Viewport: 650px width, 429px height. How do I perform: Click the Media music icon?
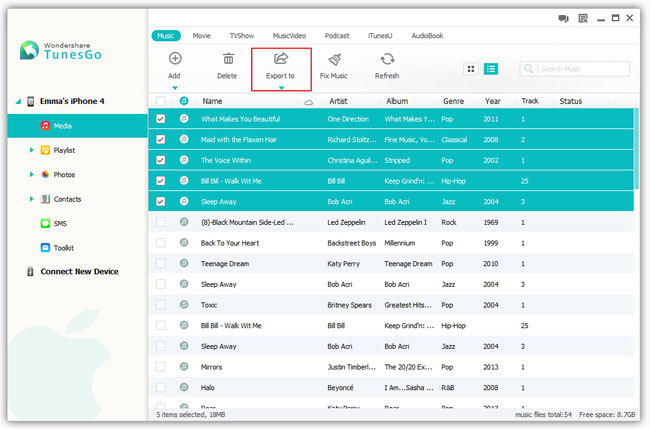coord(45,126)
